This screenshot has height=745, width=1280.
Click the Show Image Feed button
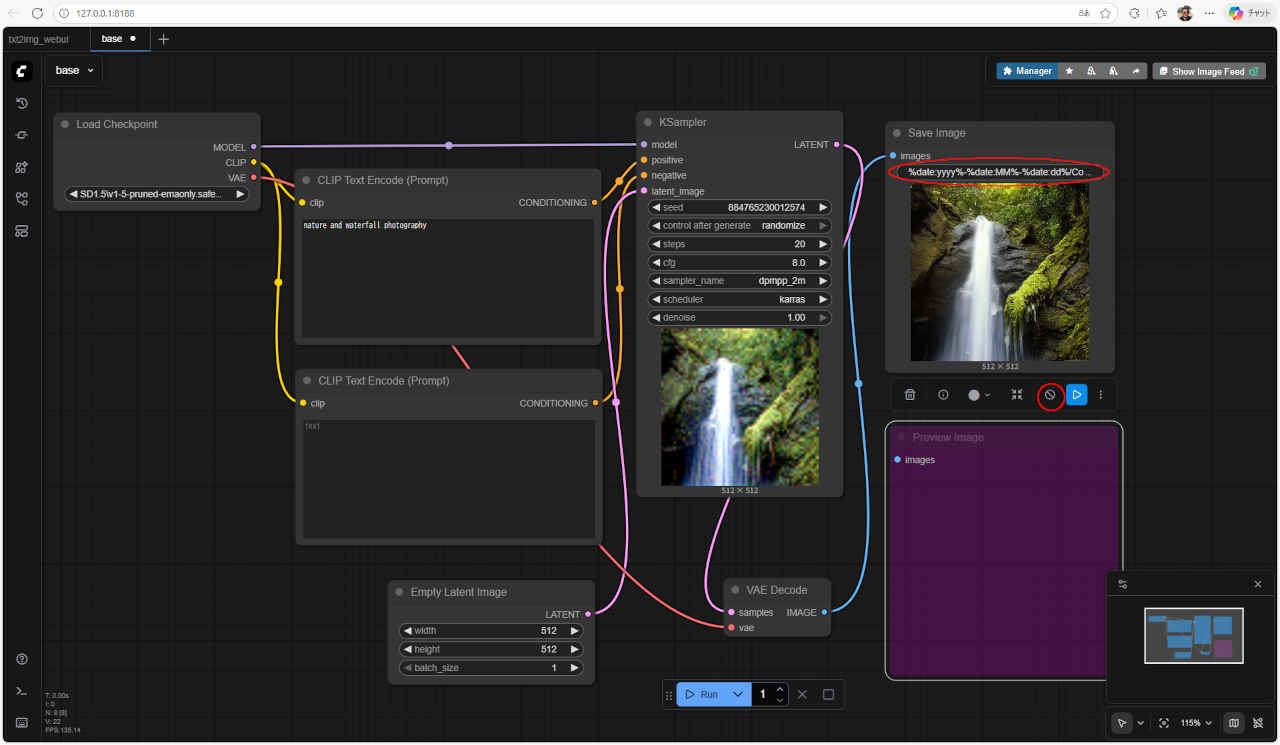[1208, 71]
